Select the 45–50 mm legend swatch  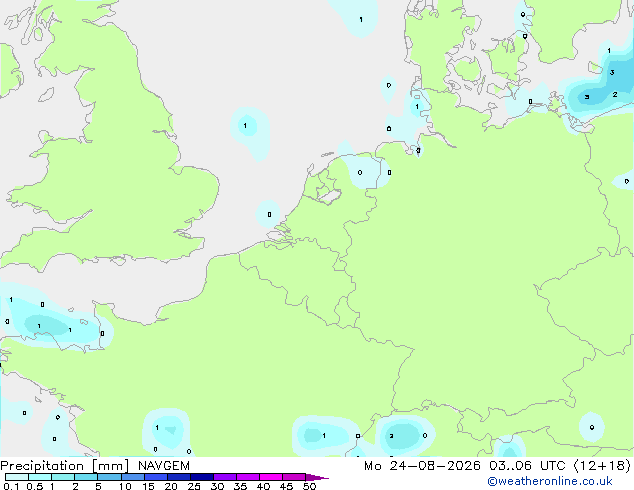[x=294, y=477]
